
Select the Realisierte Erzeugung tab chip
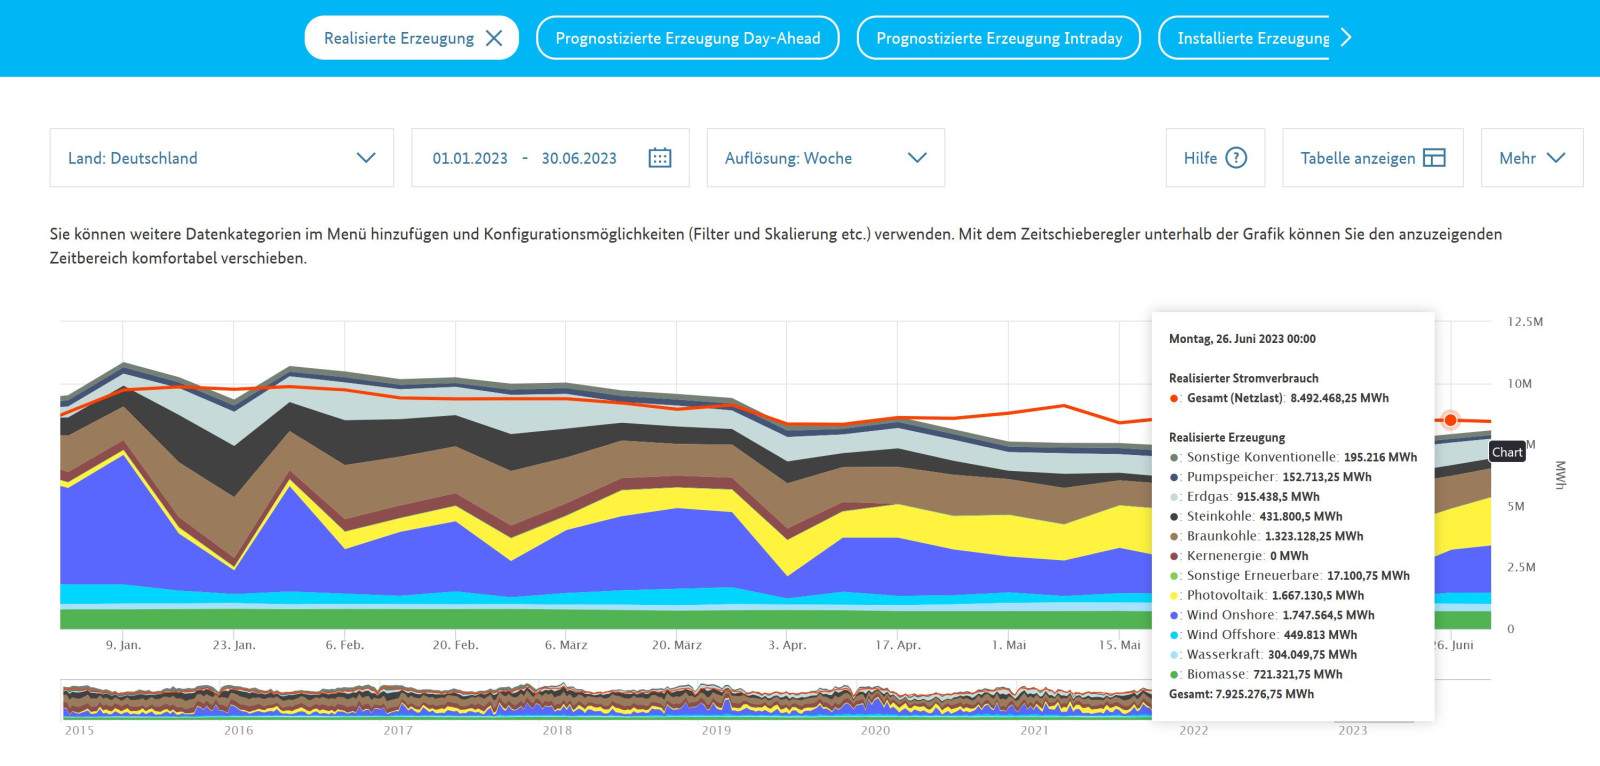[399, 38]
